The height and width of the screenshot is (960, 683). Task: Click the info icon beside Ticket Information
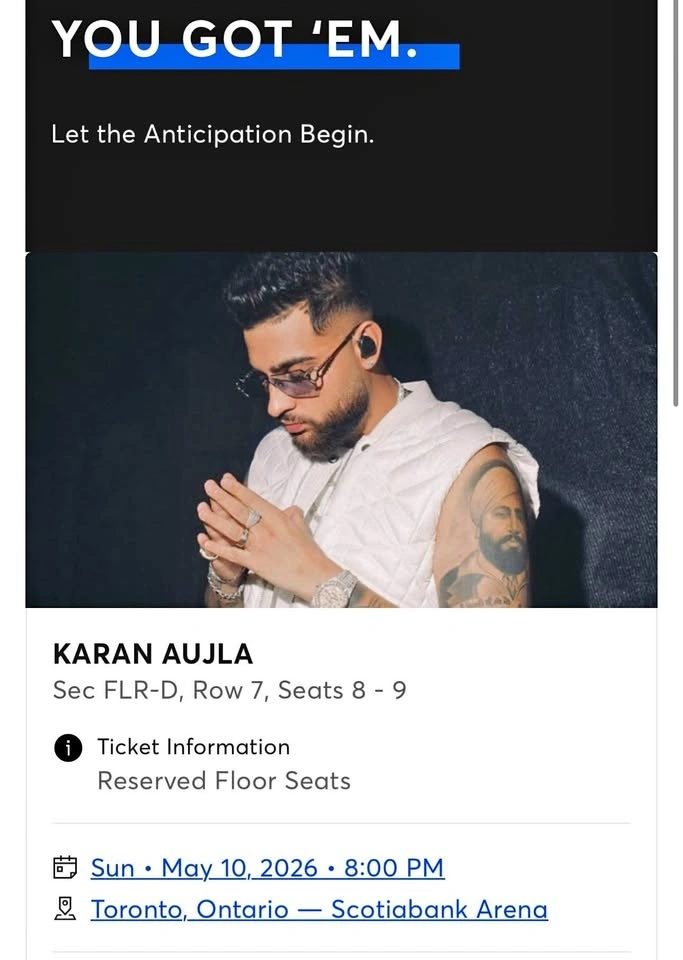[x=68, y=748]
